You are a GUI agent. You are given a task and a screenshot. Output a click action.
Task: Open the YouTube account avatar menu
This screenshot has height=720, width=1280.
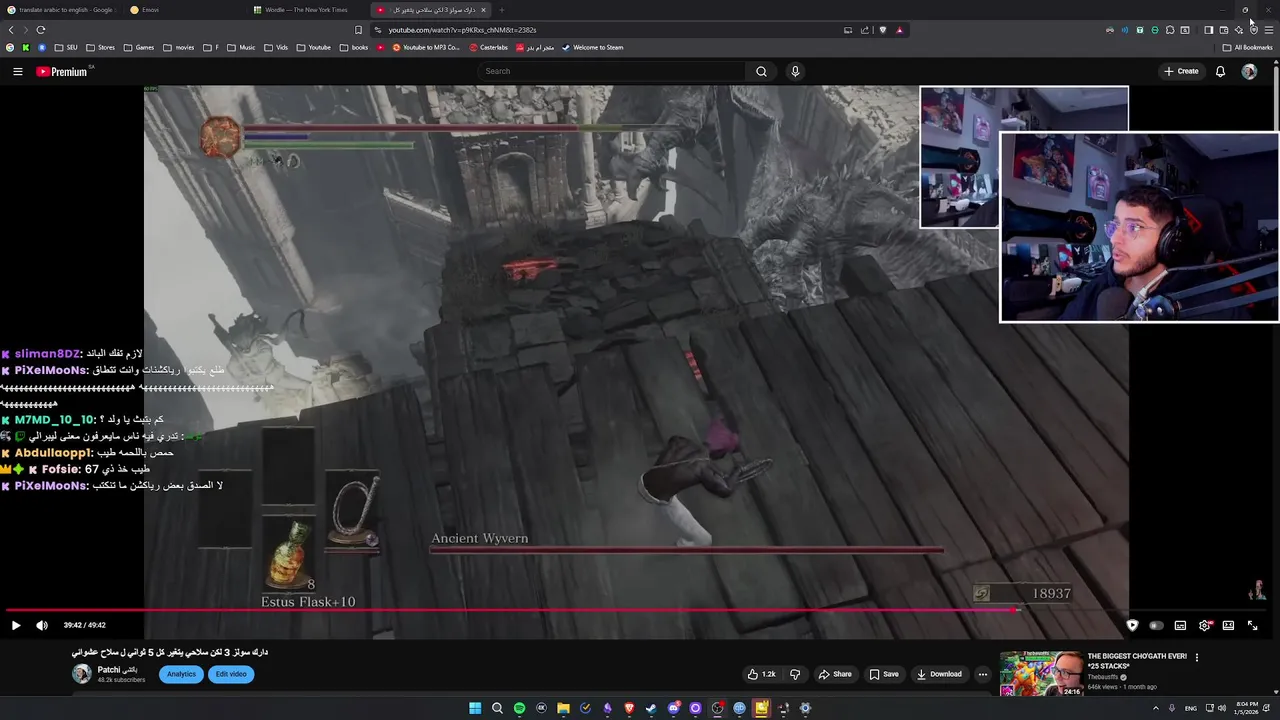1249,71
